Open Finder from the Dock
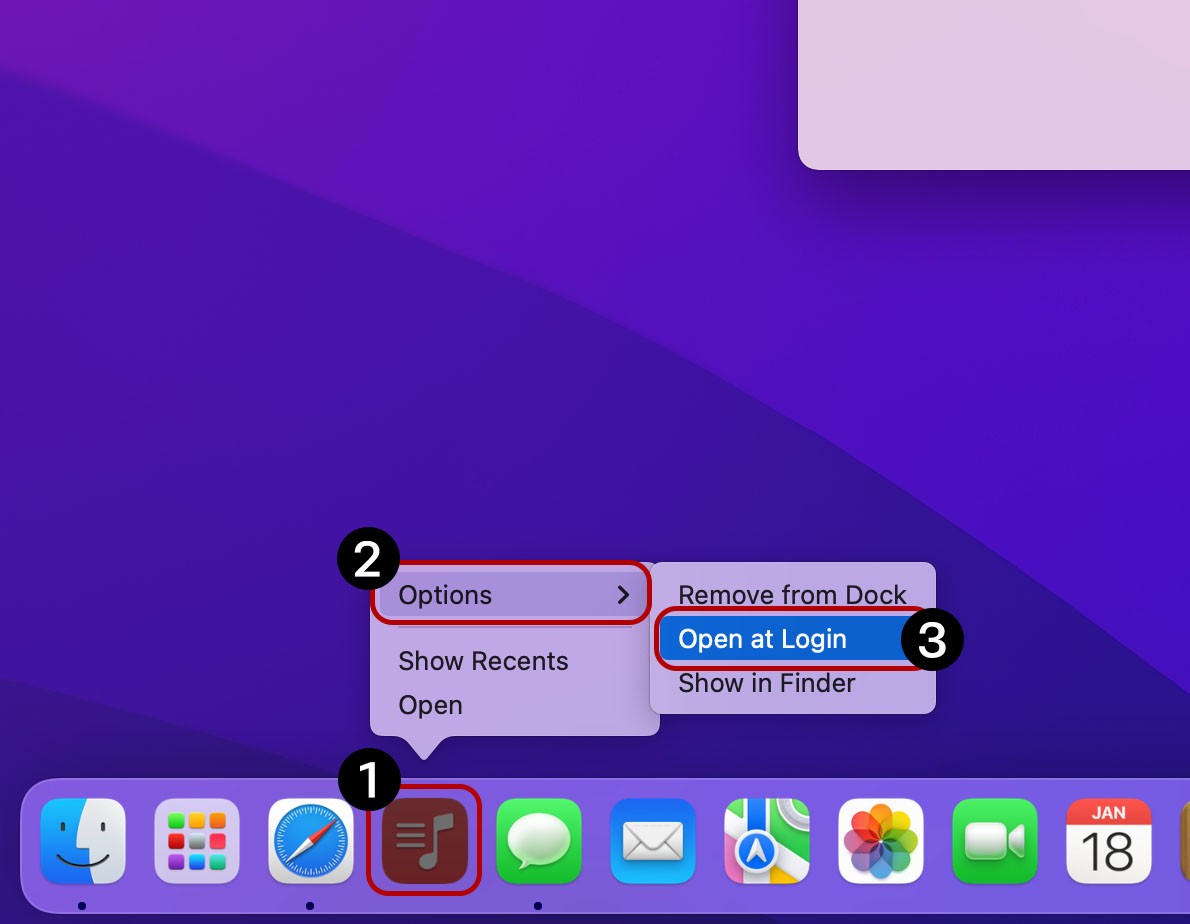1190x924 pixels. [83, 840]
